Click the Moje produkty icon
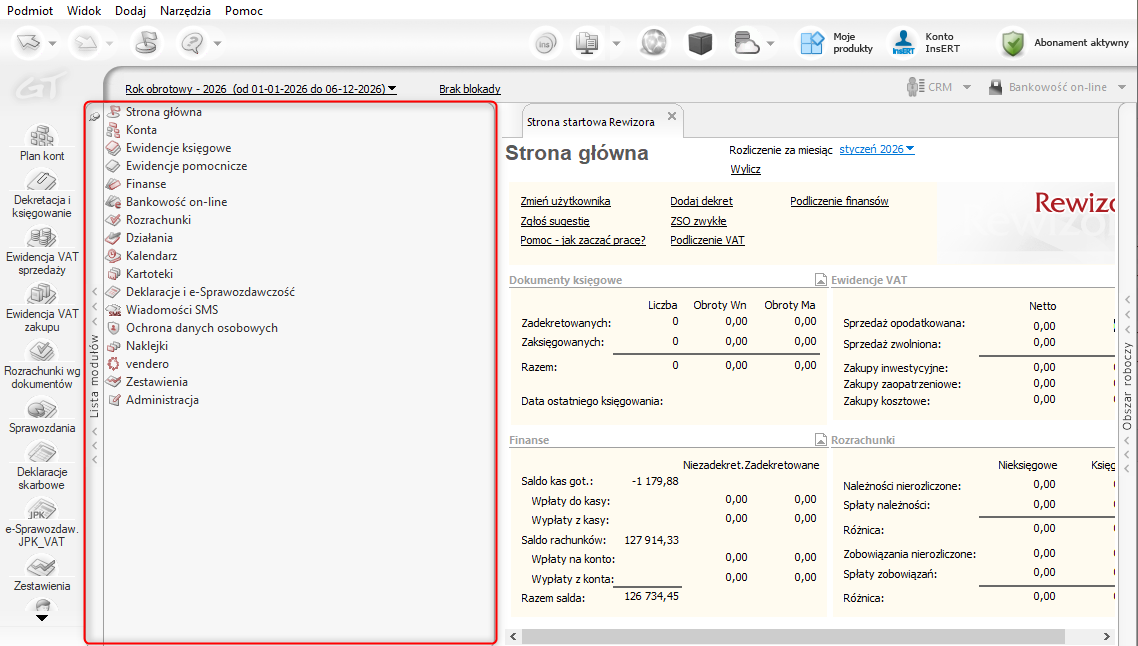Screen dimensions: 1138x646 812,43
